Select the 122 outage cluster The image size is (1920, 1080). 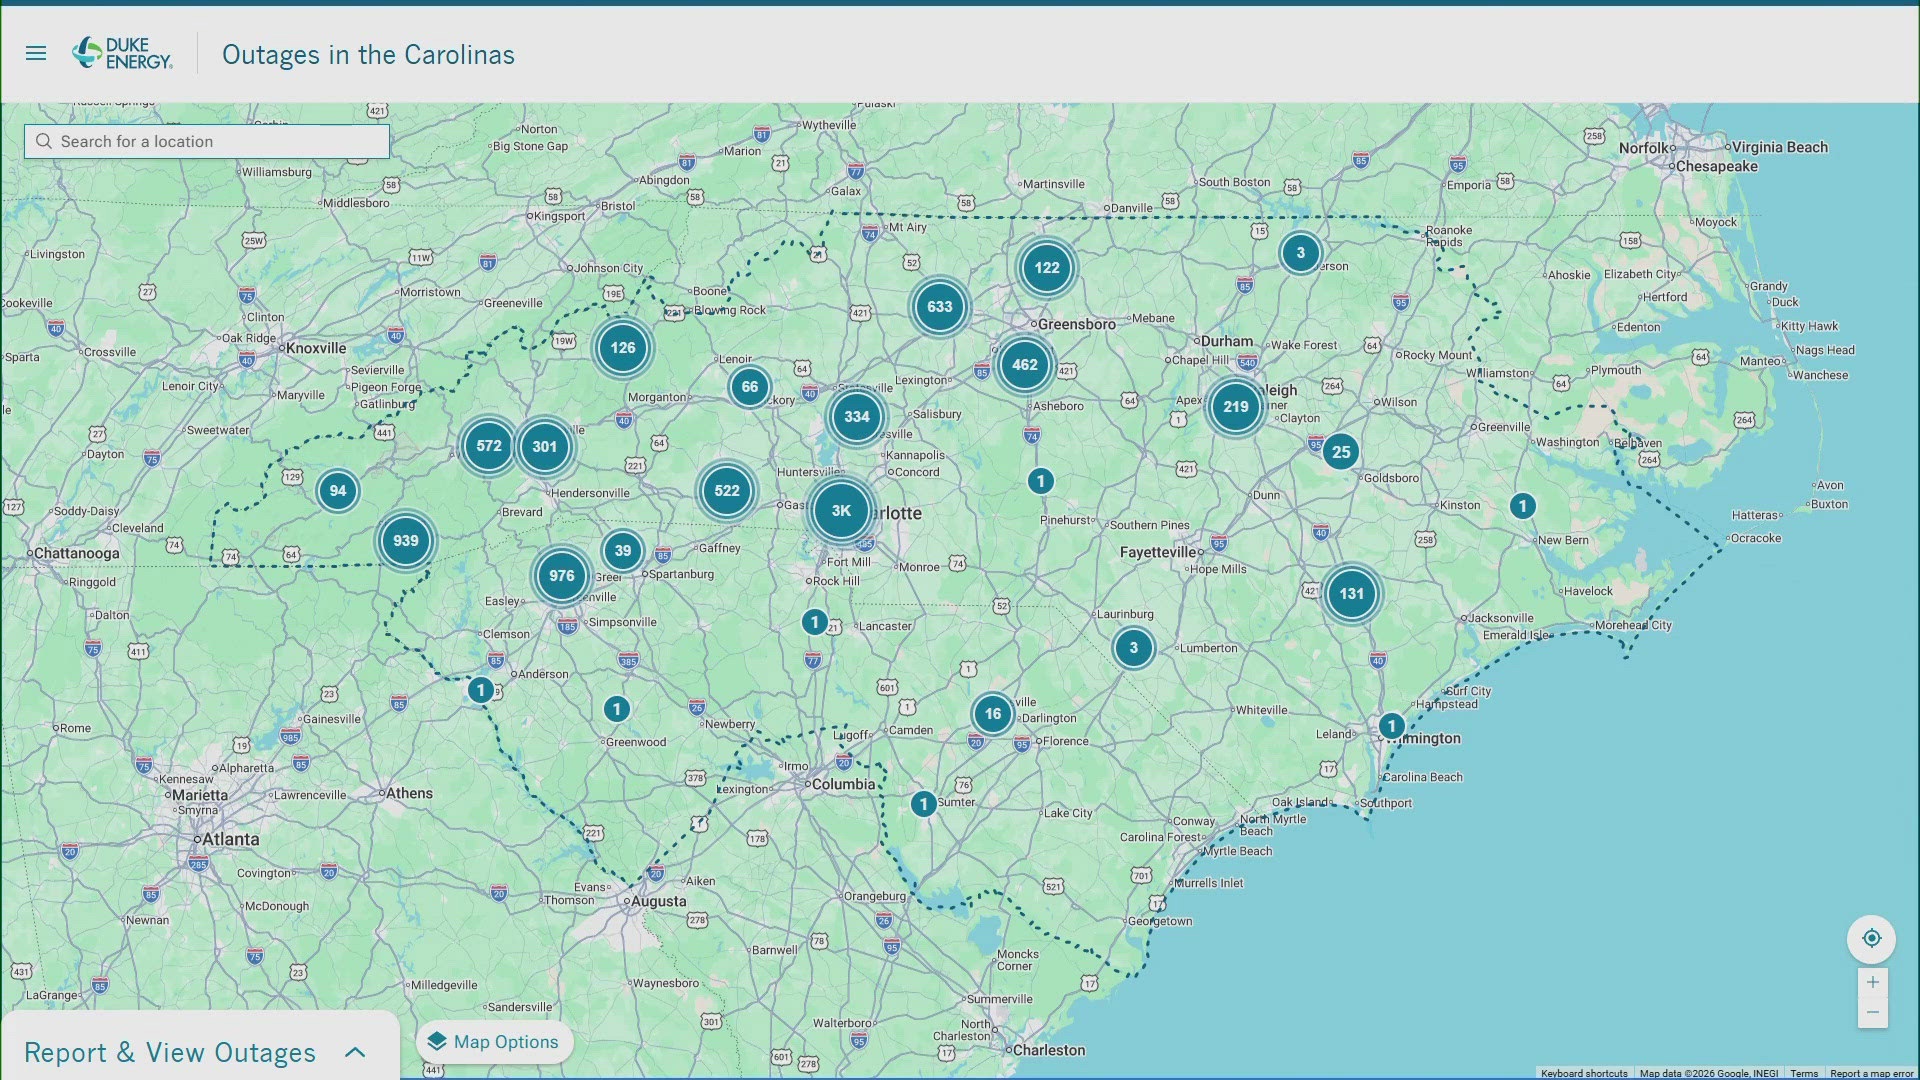[1046, 267]
